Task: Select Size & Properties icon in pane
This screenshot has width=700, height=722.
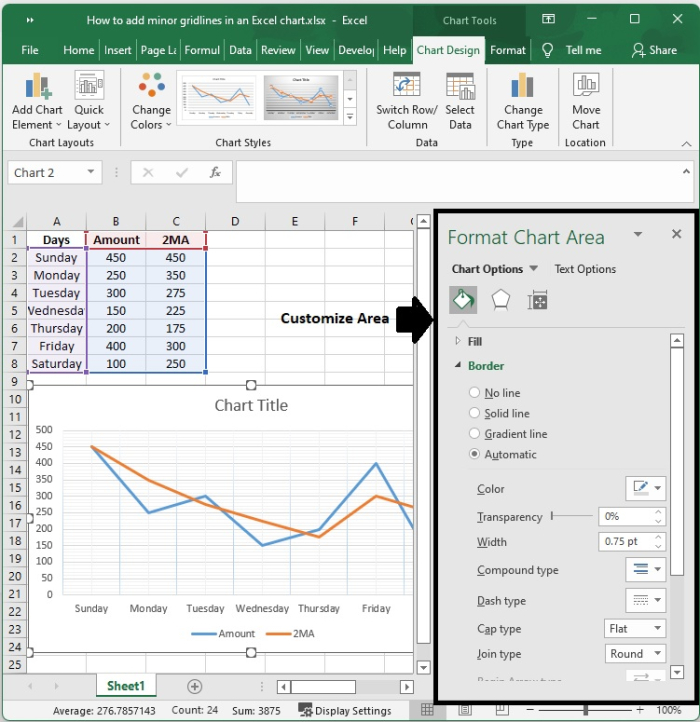Action: [537, 301]
